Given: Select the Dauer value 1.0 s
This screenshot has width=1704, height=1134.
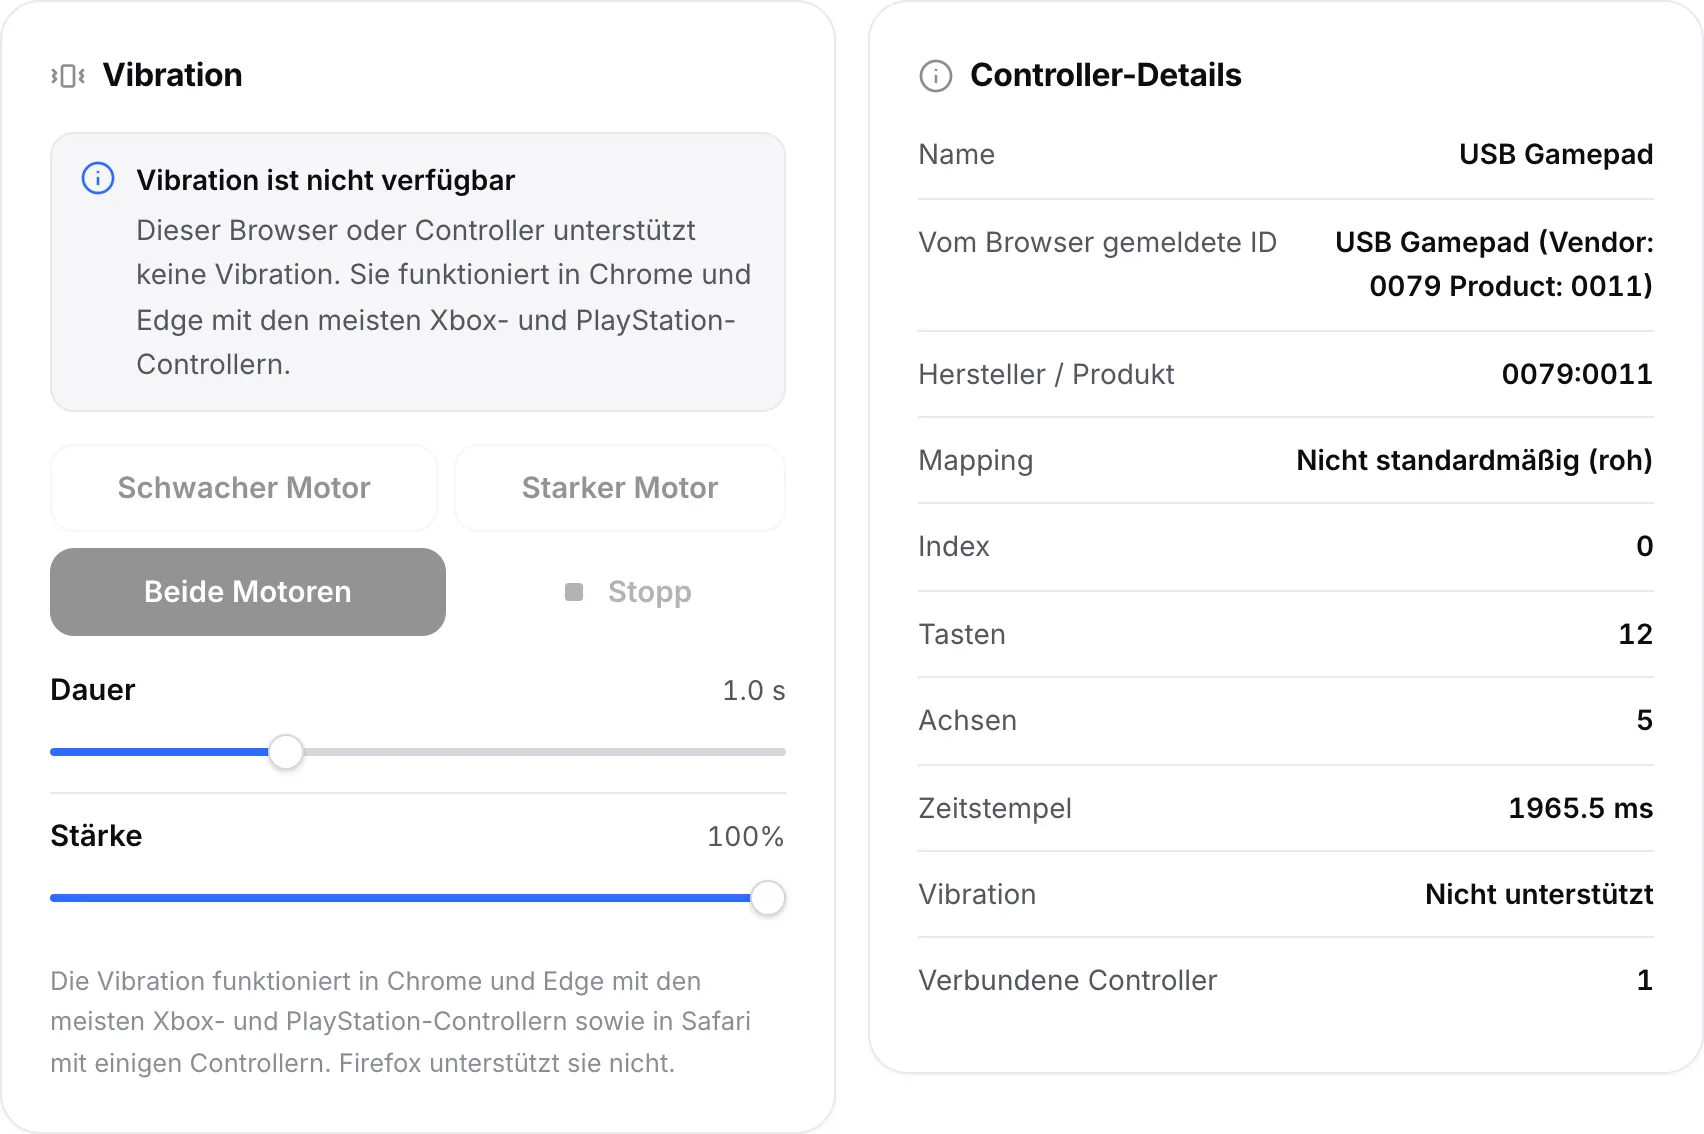Looking at the screenshot, I should (754, 690).
